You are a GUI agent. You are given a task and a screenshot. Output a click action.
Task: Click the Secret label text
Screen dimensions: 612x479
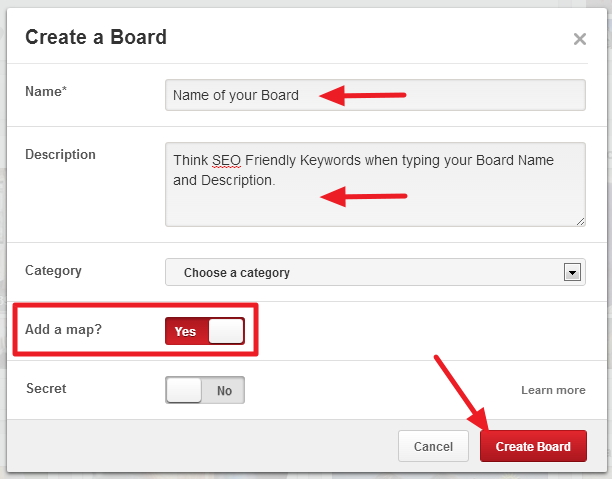pos(46,388)
